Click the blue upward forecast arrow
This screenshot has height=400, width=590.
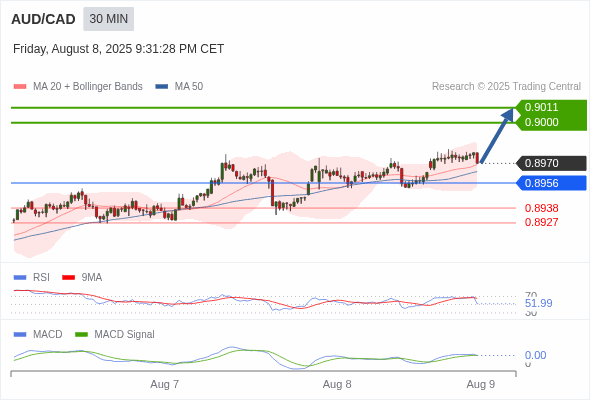click(497, 135)
